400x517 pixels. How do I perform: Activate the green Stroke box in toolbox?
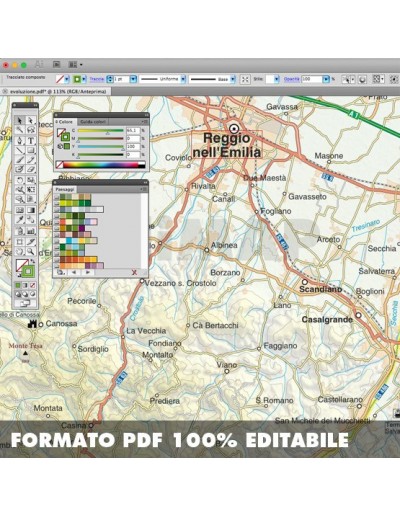pos(28,271)
